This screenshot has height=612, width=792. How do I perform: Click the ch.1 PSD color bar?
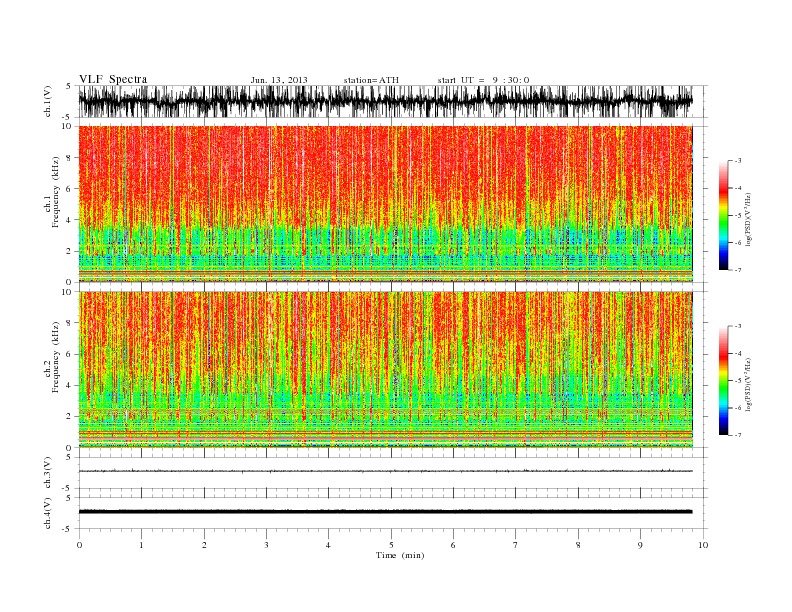pos(723,215)
